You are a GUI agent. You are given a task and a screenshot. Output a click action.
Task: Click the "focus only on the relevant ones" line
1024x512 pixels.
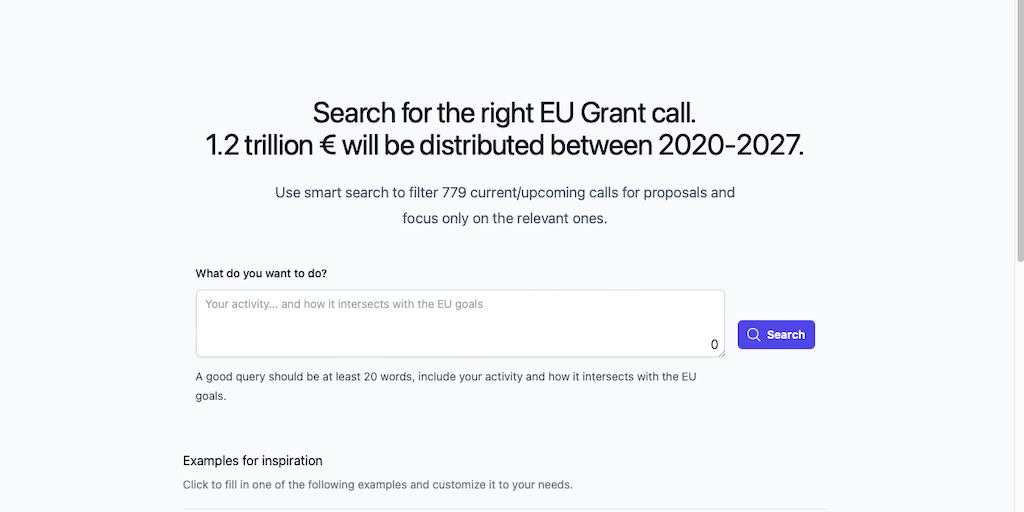(504, 218)
